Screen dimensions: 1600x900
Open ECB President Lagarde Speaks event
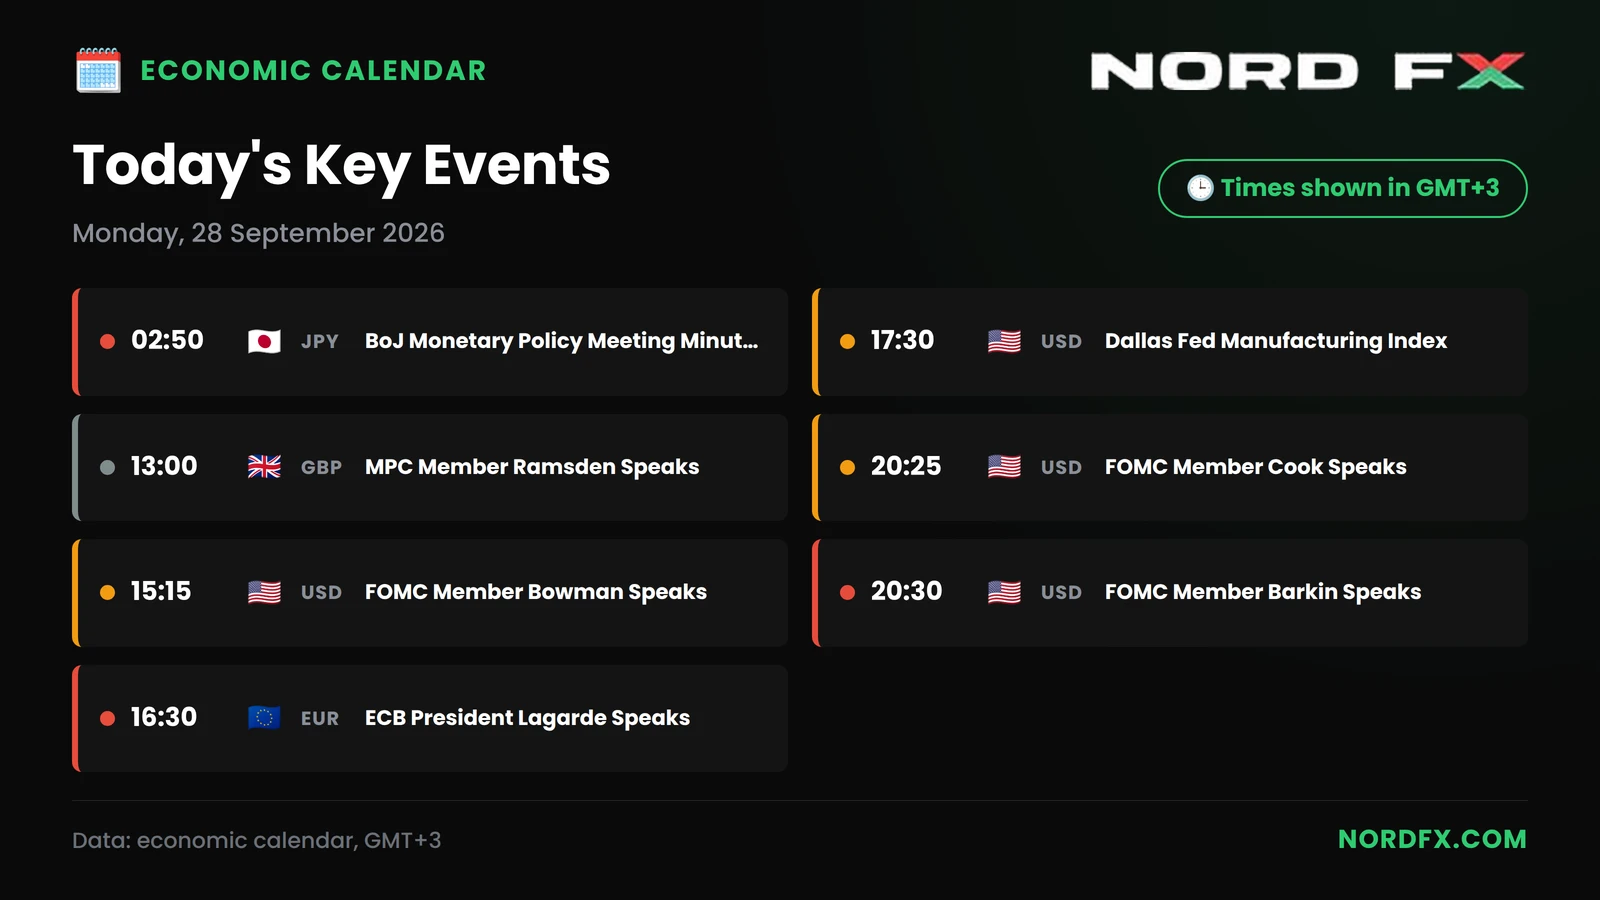pyautogui.click(x=430, y=718)
